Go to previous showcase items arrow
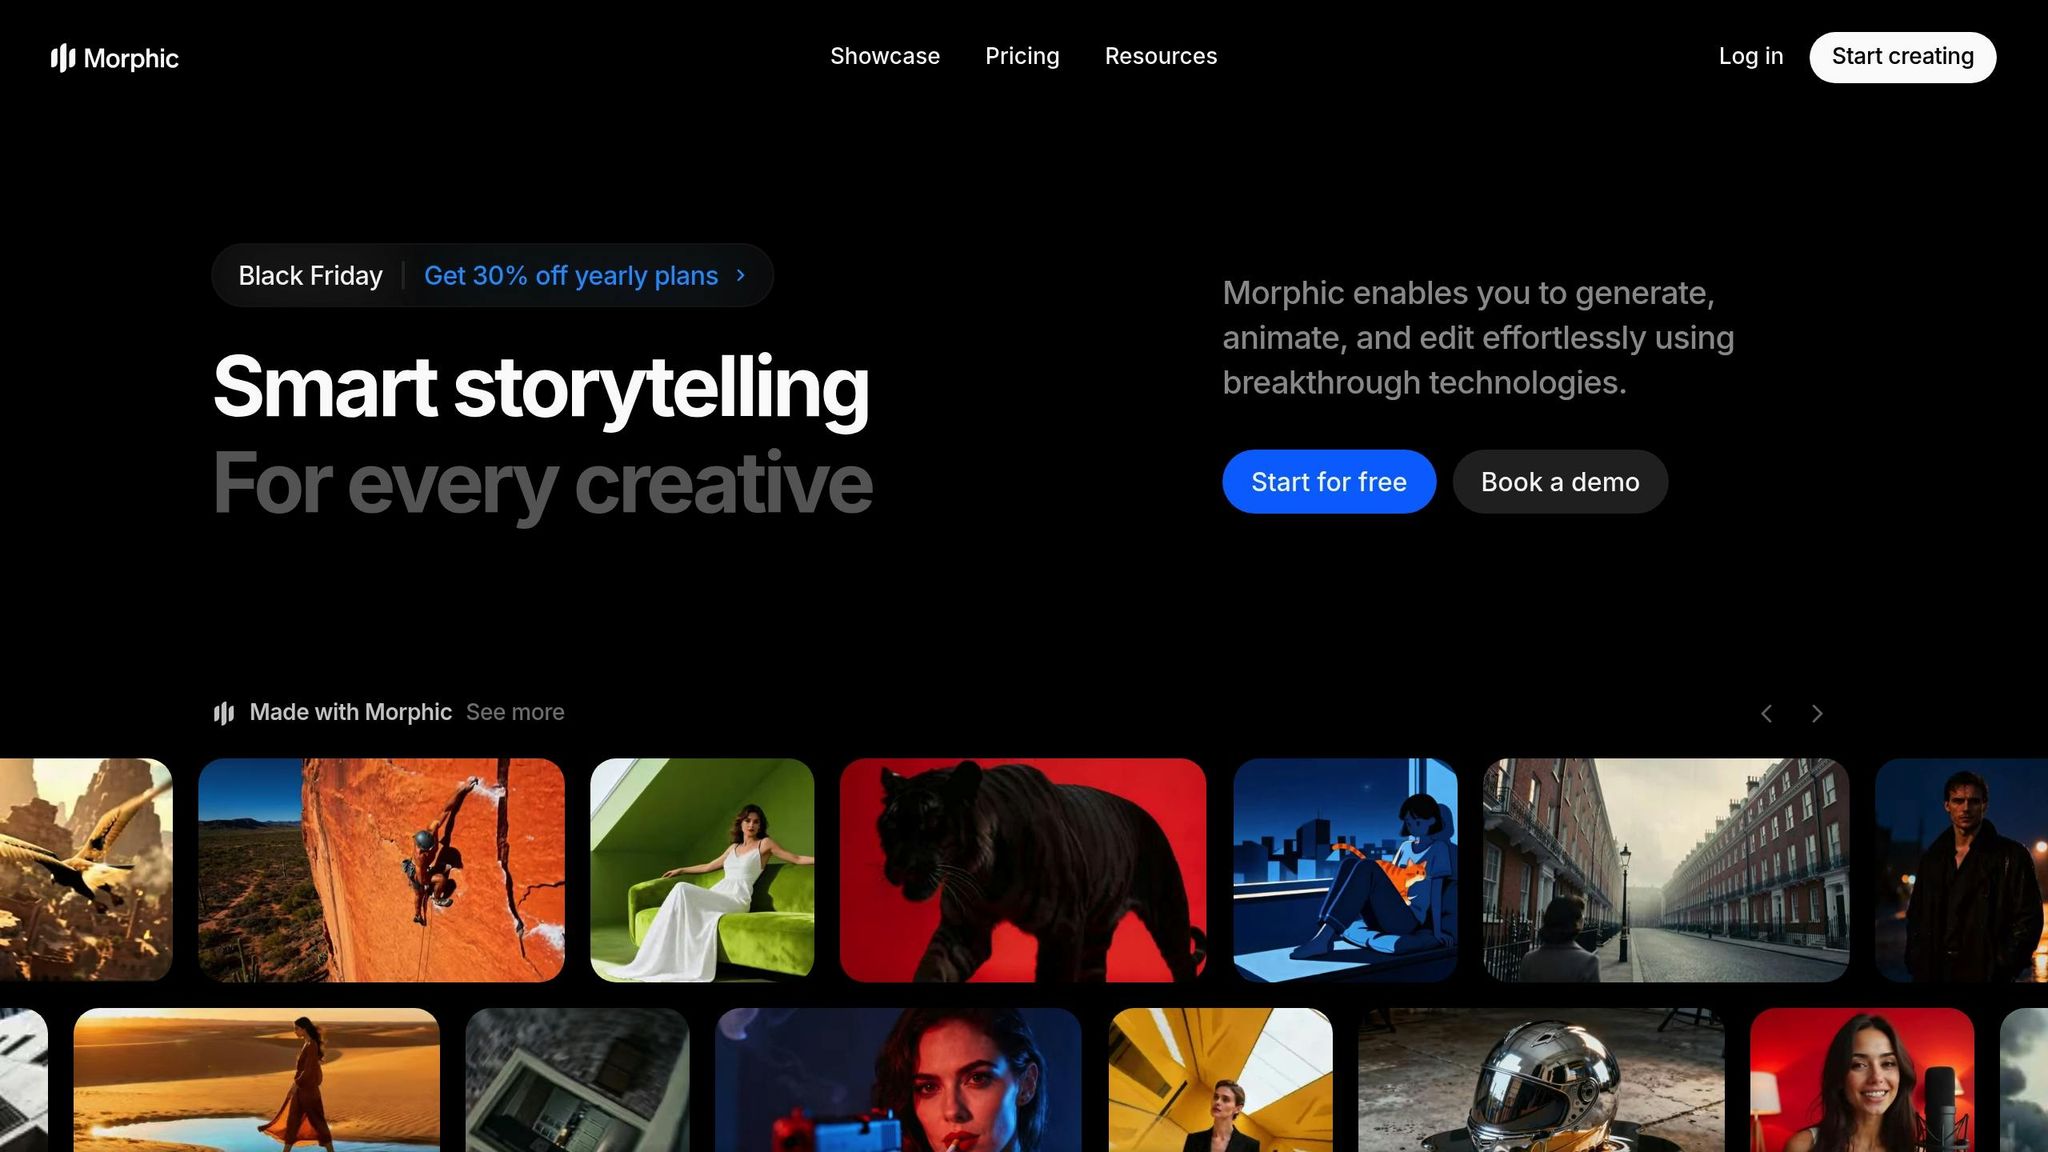2048x1152 pixels. (1766, 713)
